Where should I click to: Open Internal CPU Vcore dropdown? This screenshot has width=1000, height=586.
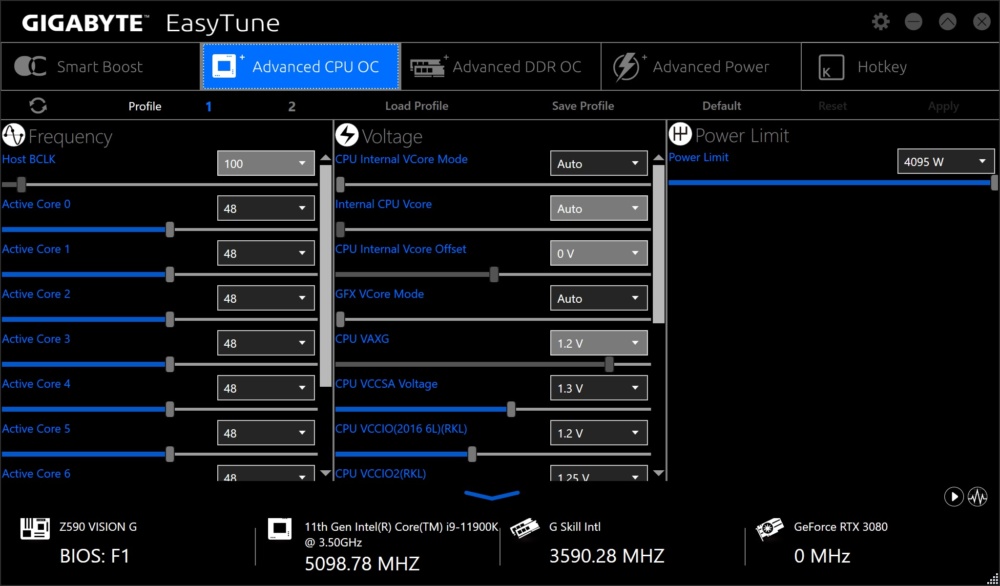tap(598, 208)
